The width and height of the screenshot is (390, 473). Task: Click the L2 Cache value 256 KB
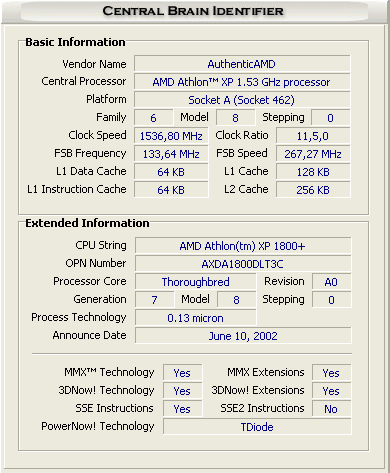313,190
